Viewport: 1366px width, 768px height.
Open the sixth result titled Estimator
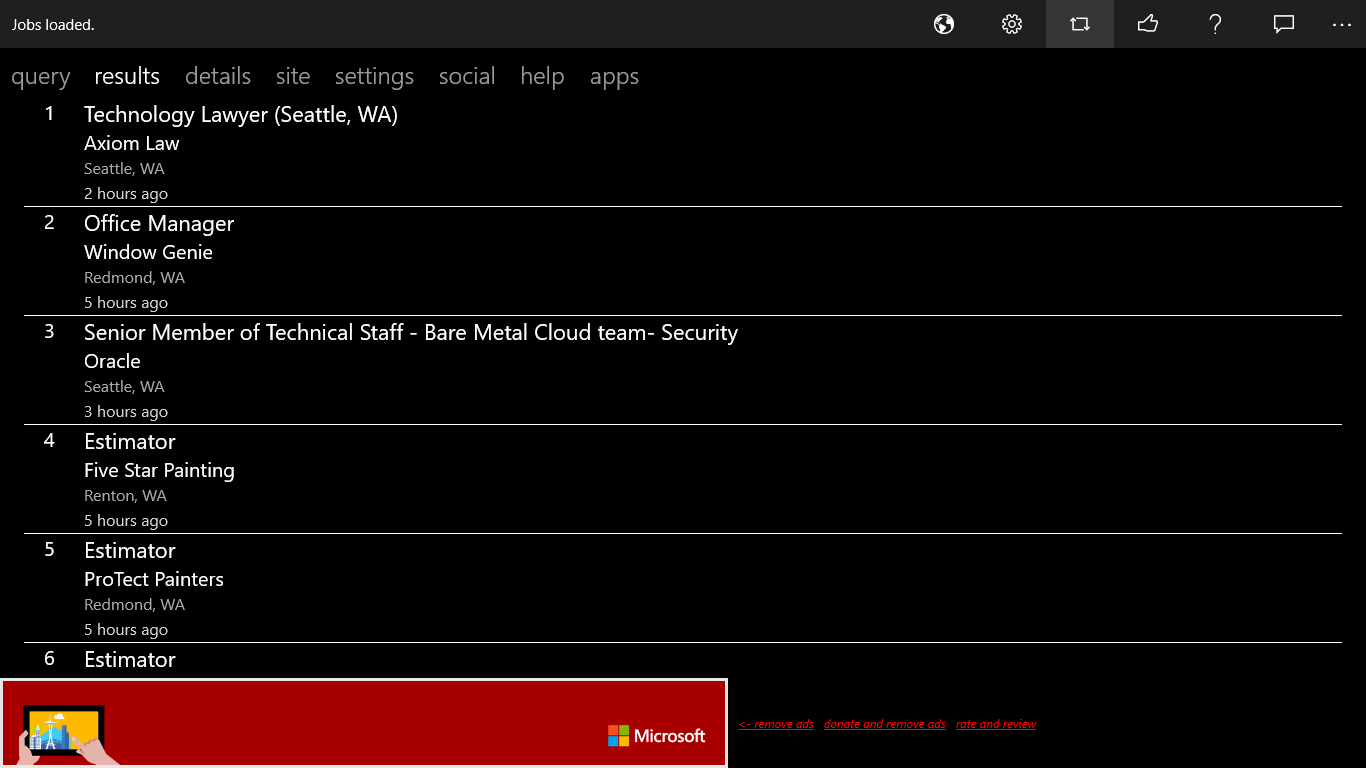coord(130,660)
